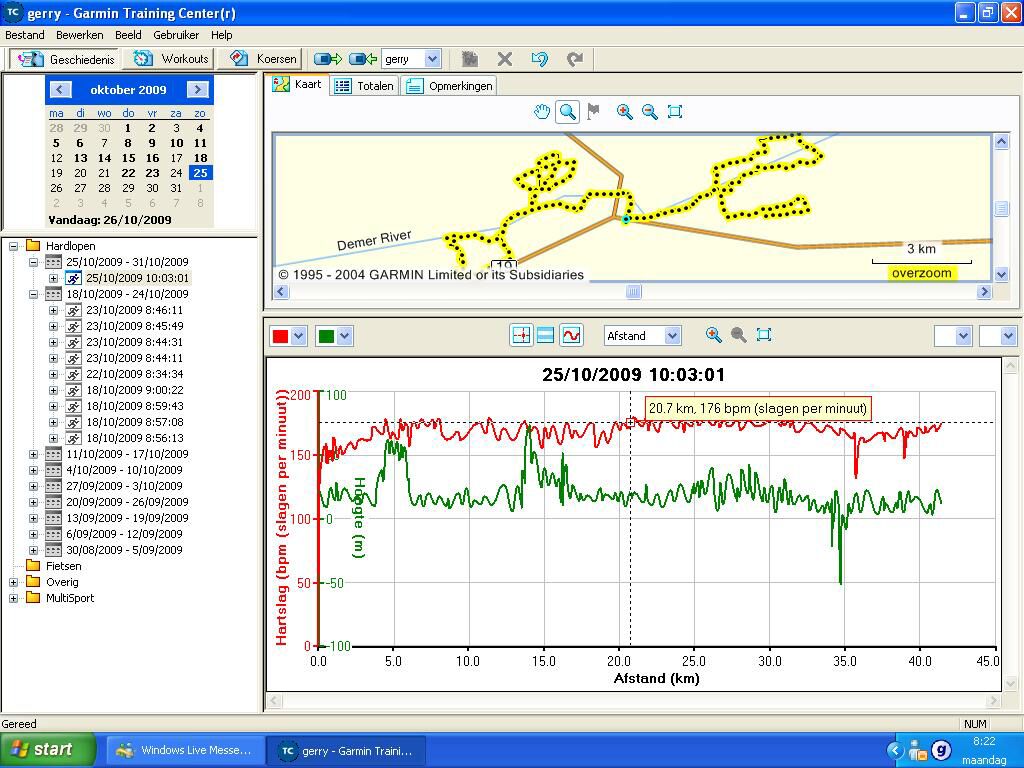Open the Help menu
This screenshot has width=1024, height=768.
[221, 35]
